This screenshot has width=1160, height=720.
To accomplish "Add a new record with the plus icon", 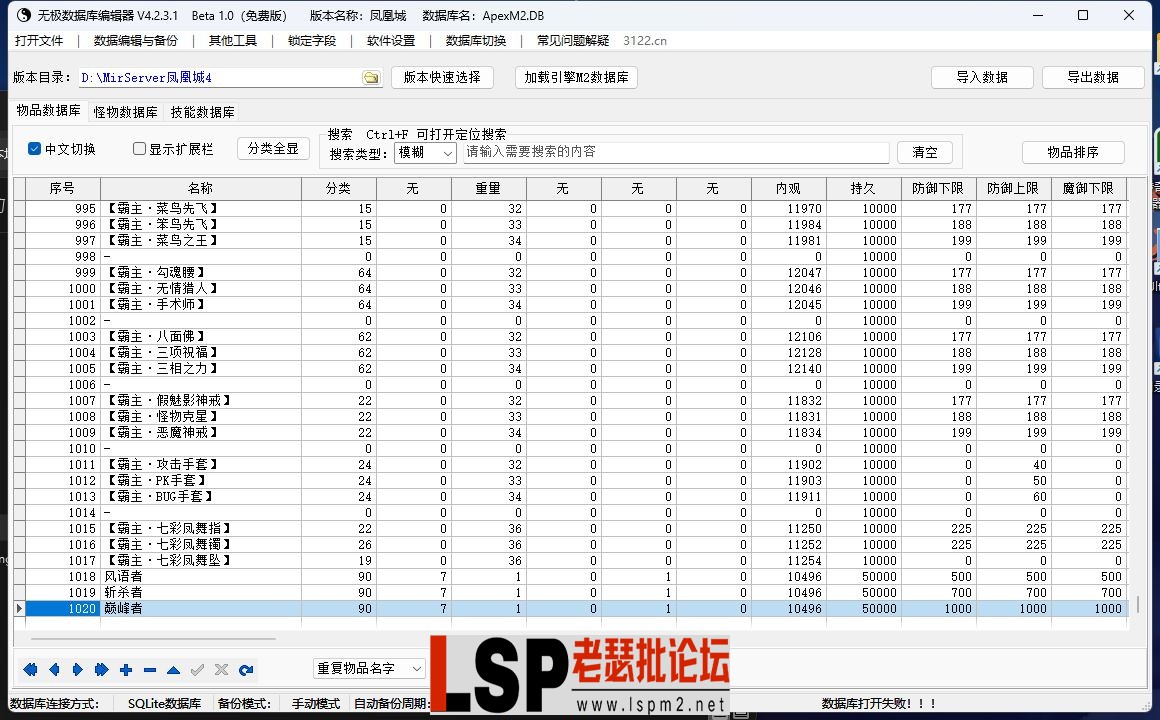I will pos(126,670).
